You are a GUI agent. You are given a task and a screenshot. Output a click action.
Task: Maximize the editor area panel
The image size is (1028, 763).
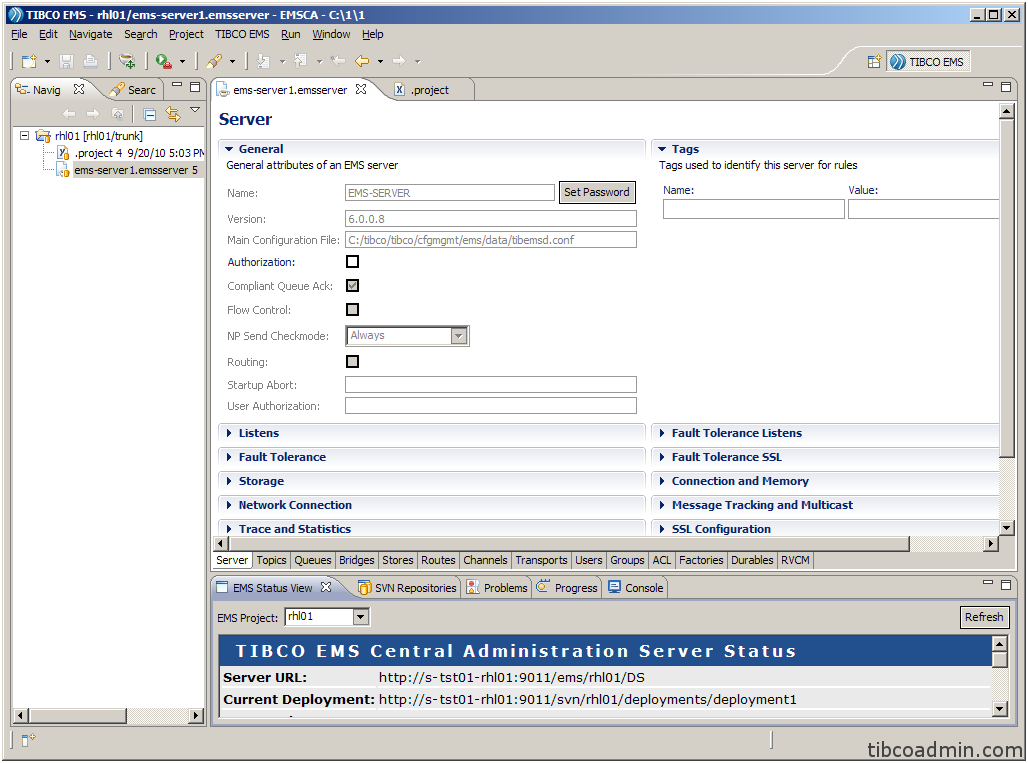tap(1006, 86)
